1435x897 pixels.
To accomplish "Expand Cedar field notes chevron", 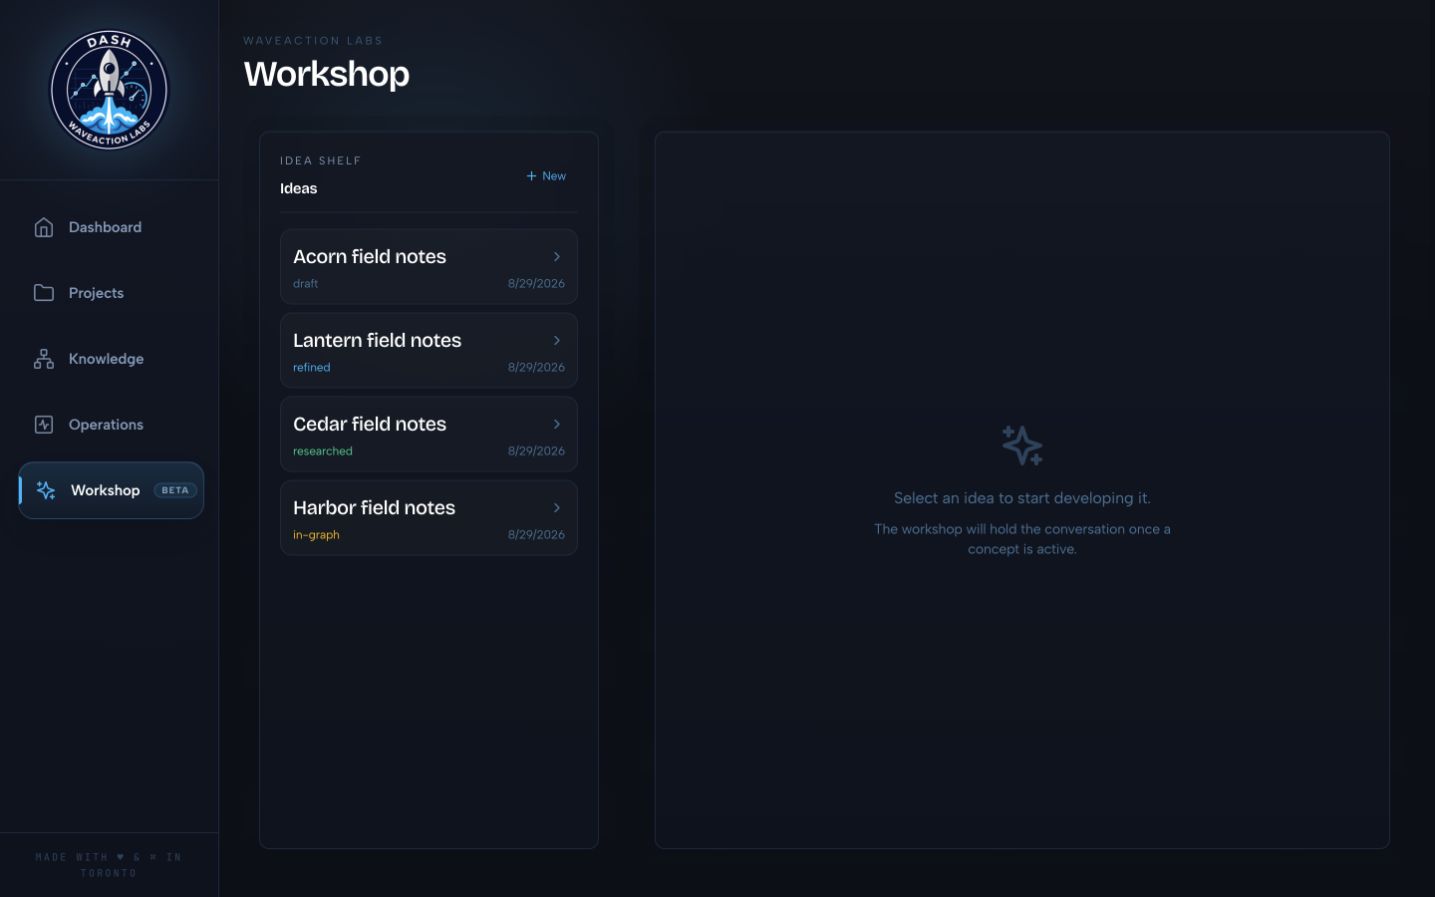I will (x=557, y=424).
